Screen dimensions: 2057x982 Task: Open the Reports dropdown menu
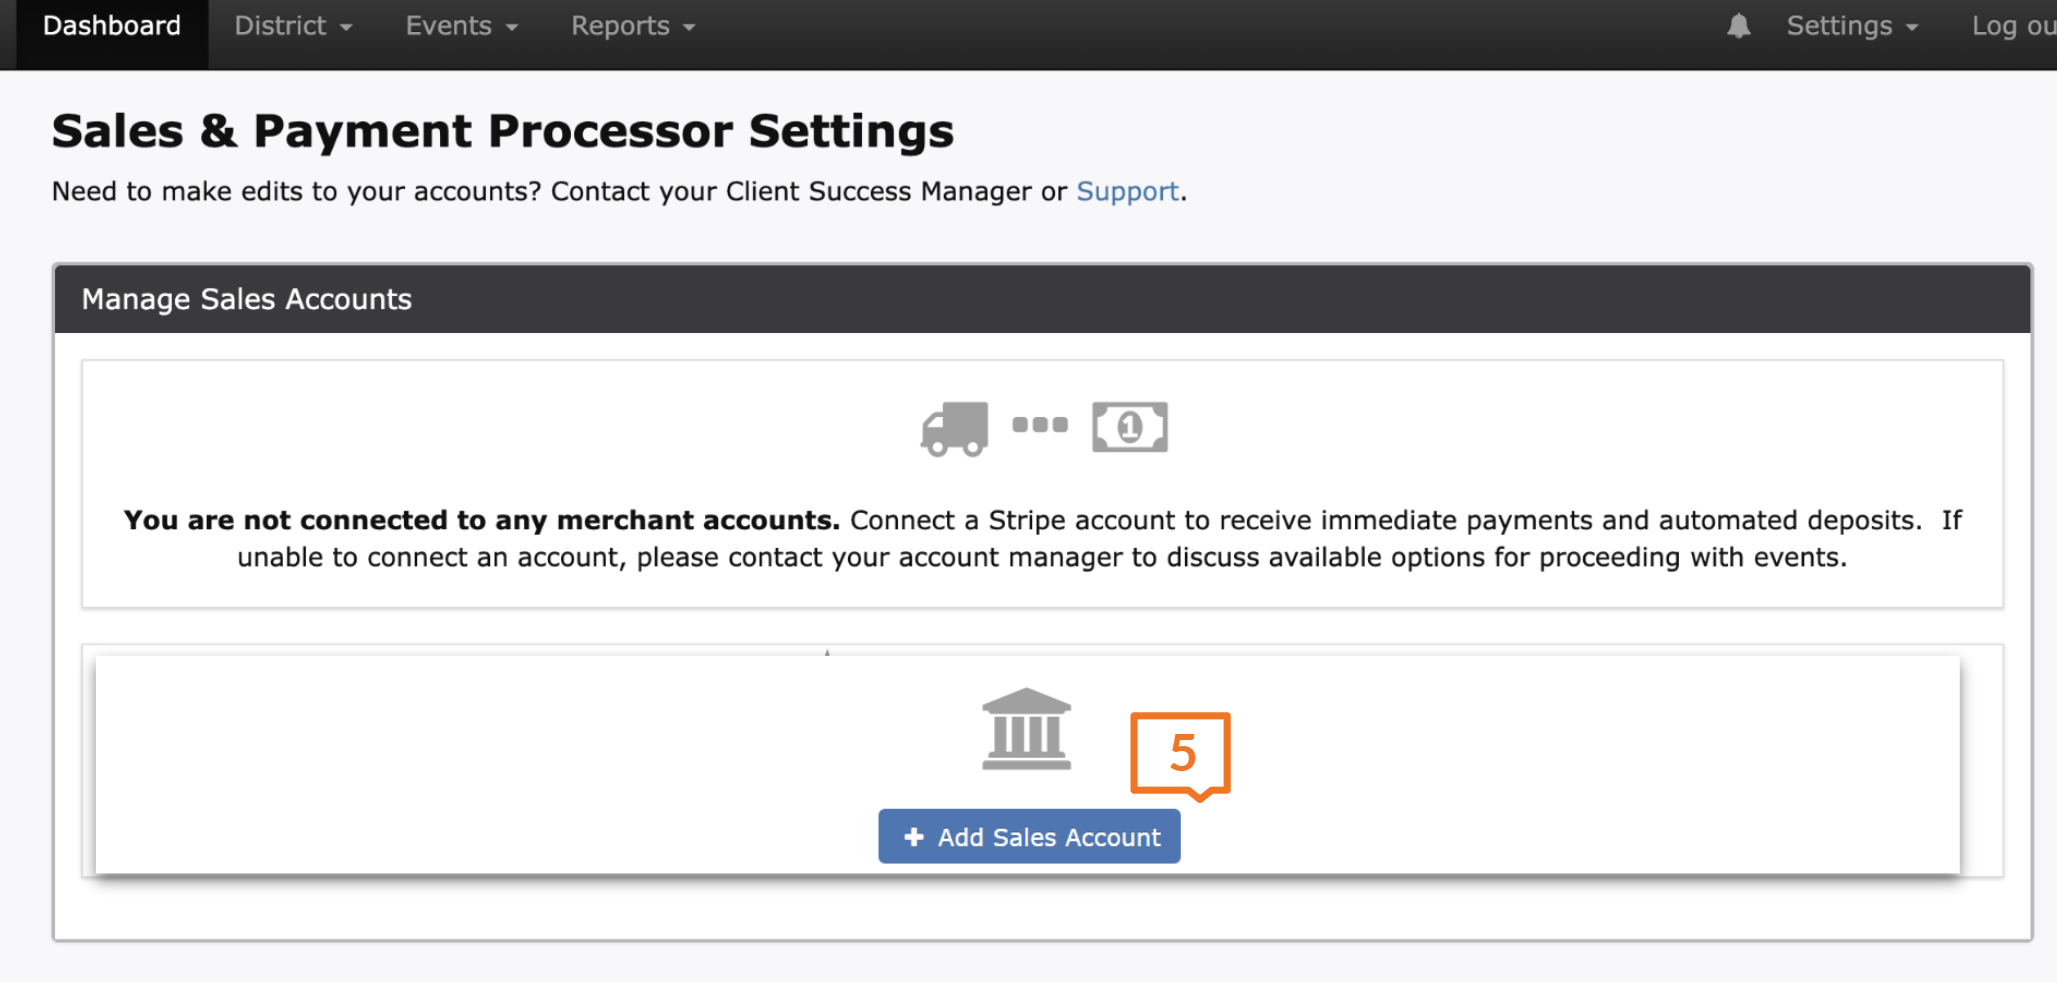[632, 26]
